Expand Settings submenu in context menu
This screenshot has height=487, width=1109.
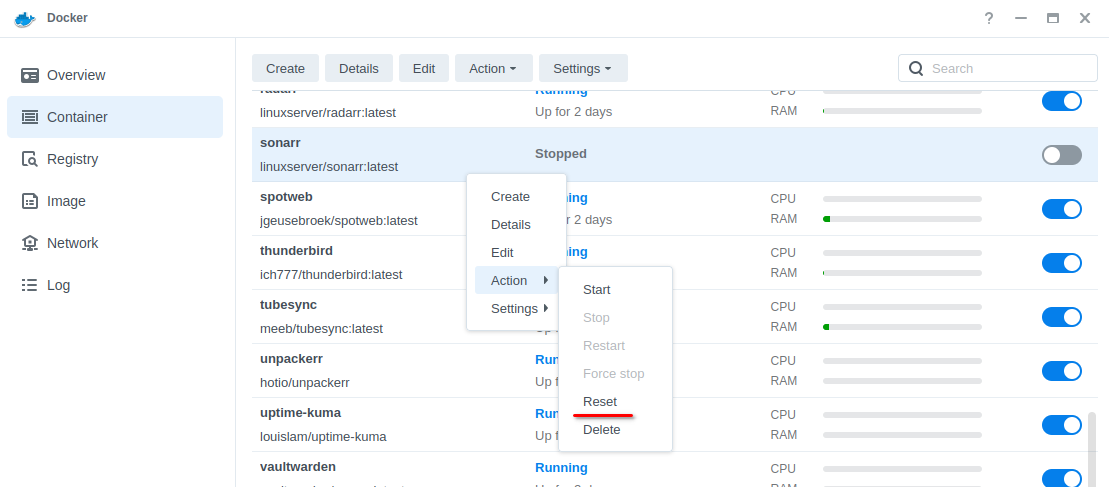(x=516, y=309)
